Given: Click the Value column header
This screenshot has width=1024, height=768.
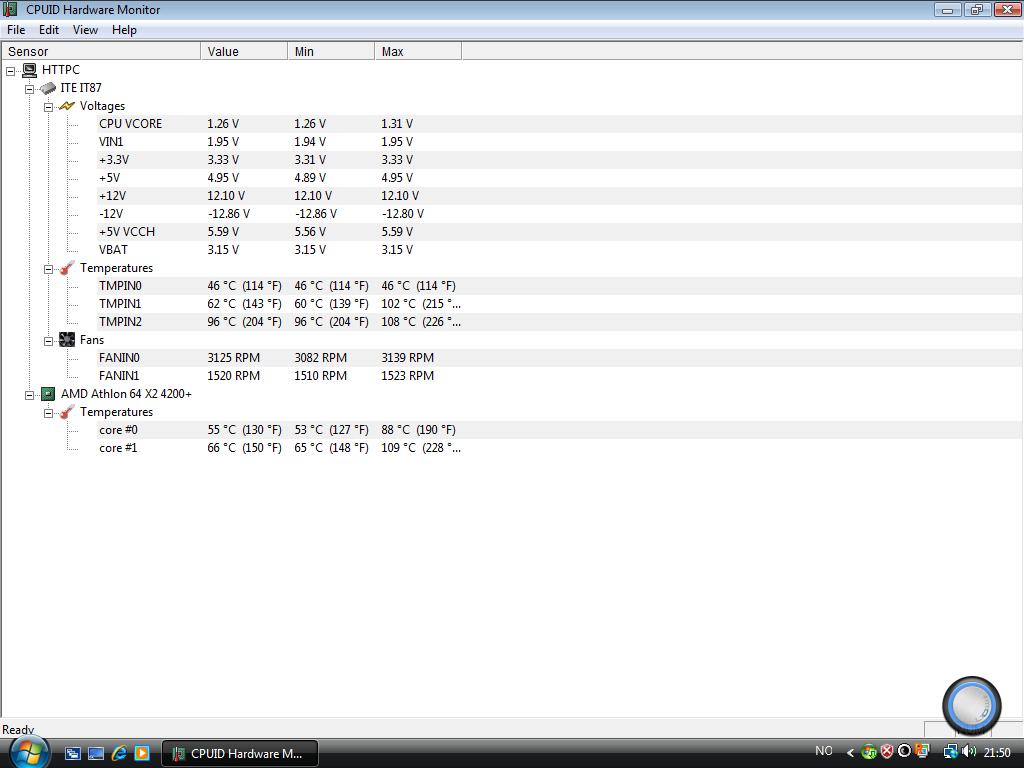Looking at the screenshot, I should pos(243,51).
